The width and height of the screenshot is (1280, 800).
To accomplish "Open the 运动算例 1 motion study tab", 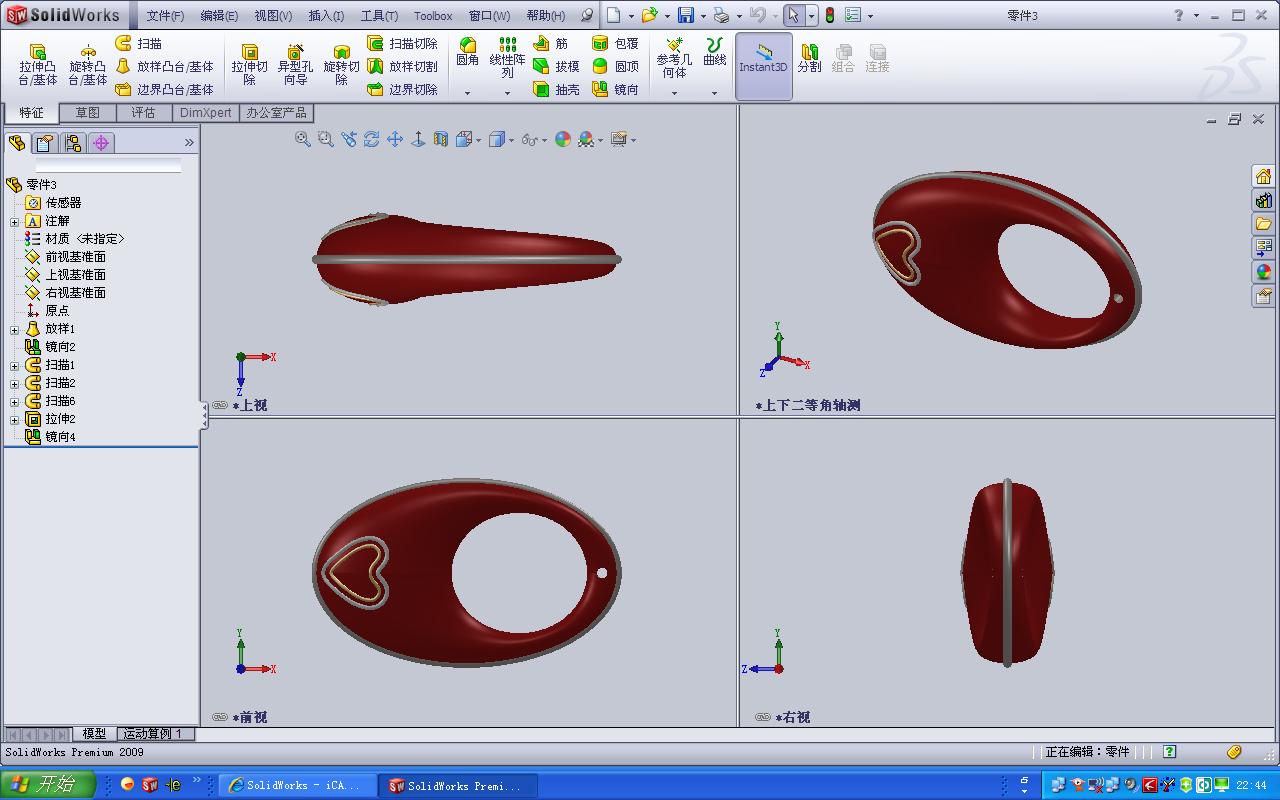I will coord(153,734).
